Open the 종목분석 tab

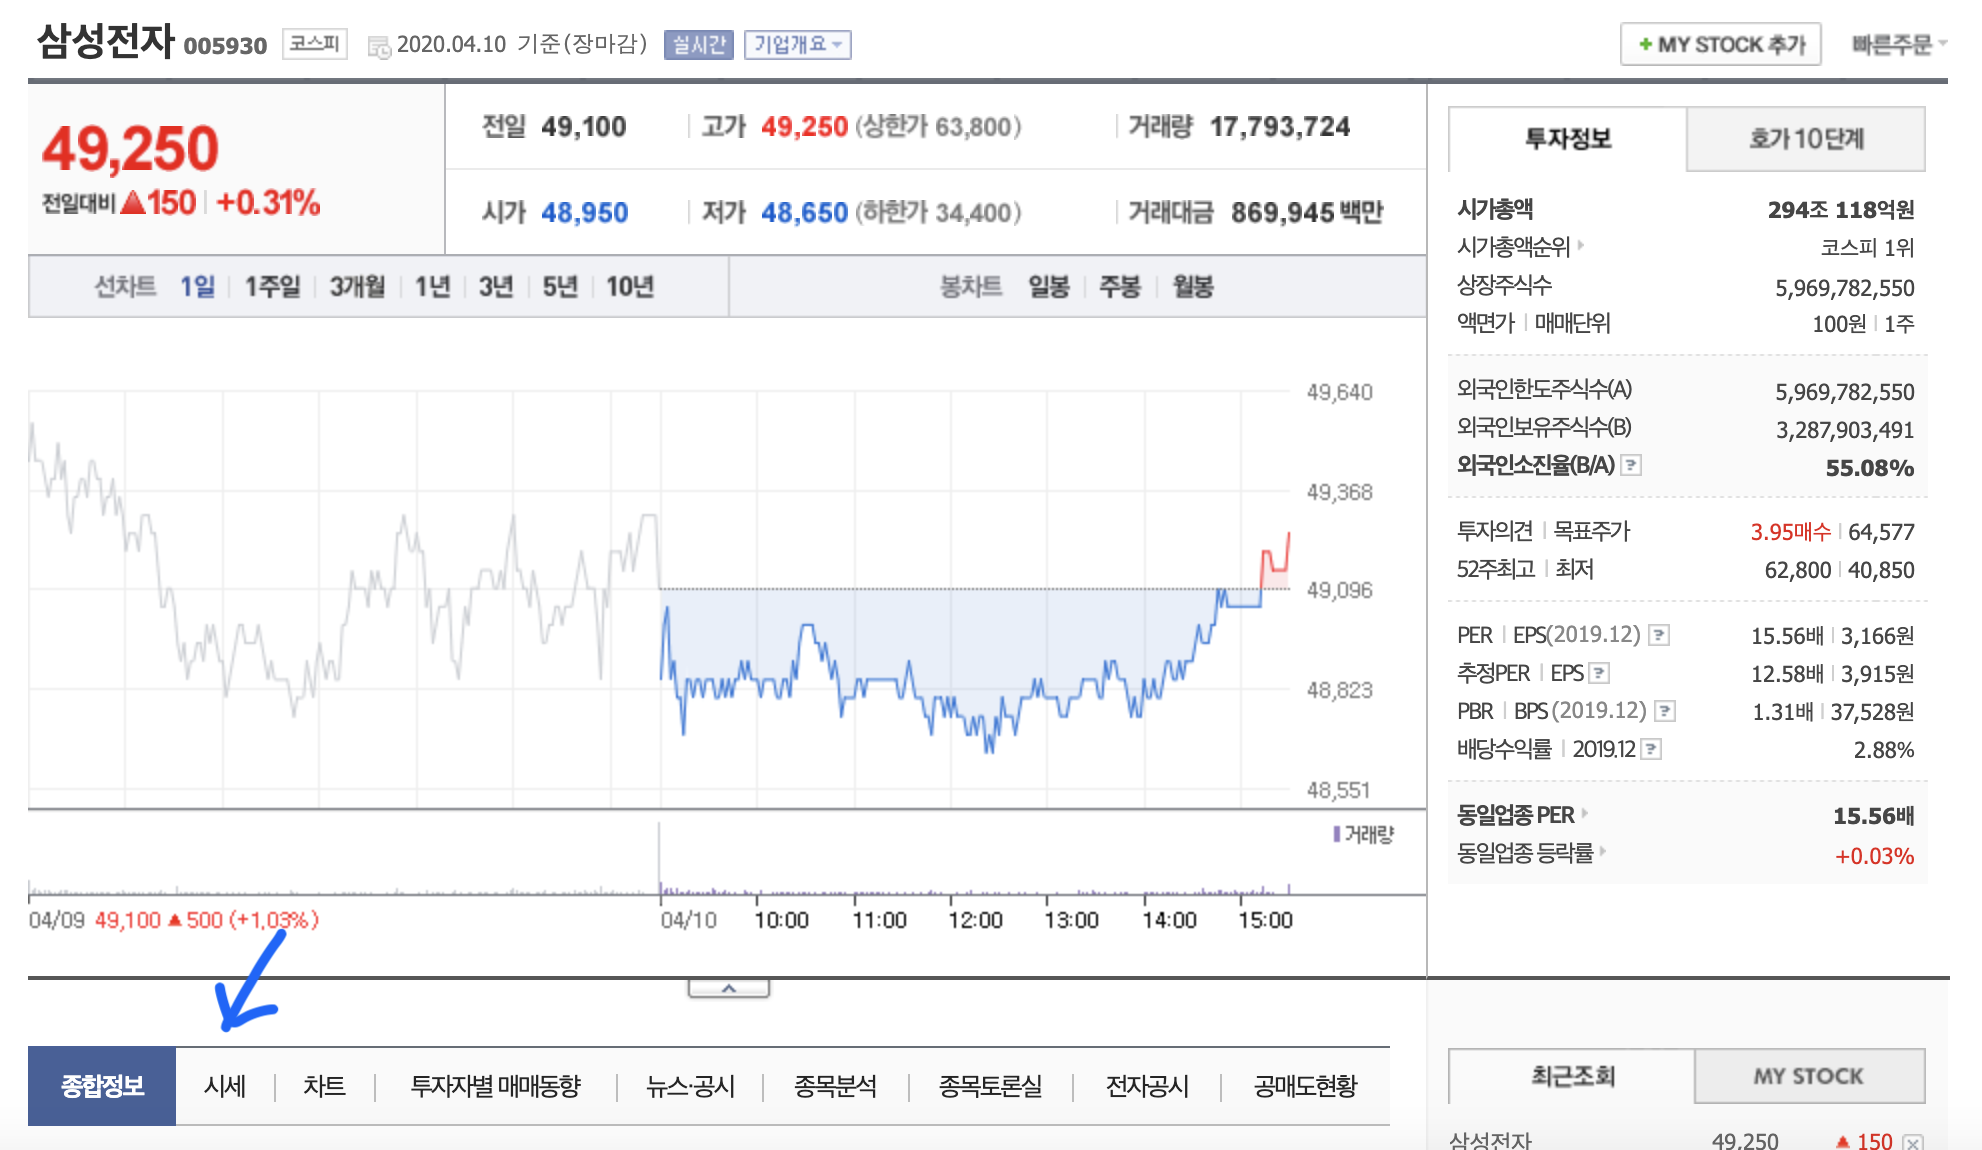835,1086
